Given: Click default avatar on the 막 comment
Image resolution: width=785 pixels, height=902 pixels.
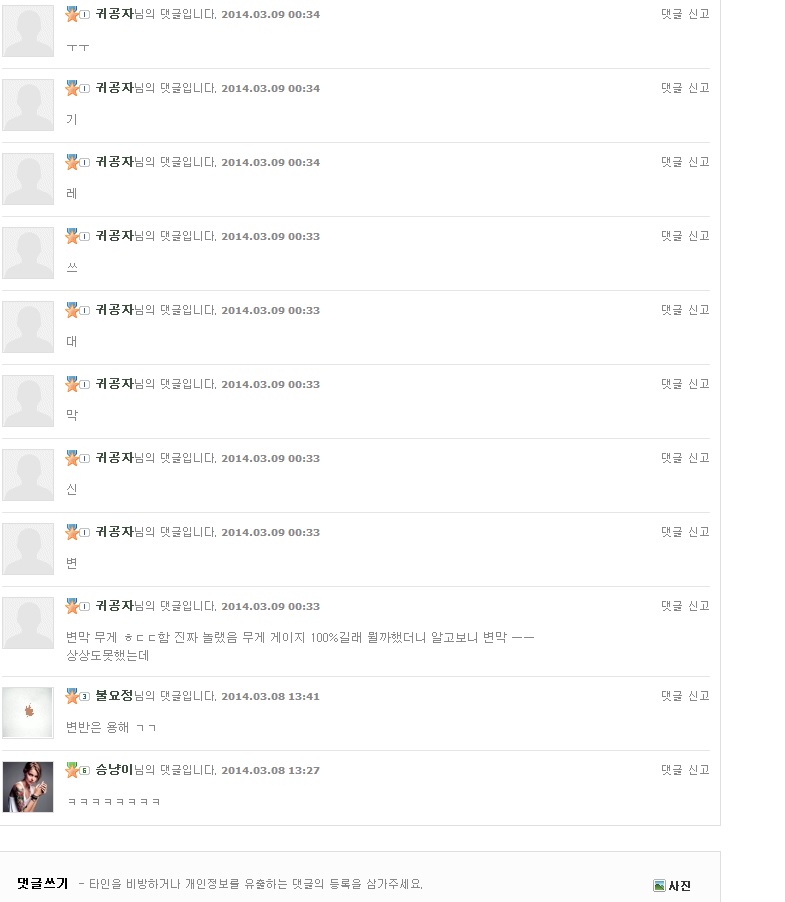Looking at the screenshot, I should [x=28, y=401].
